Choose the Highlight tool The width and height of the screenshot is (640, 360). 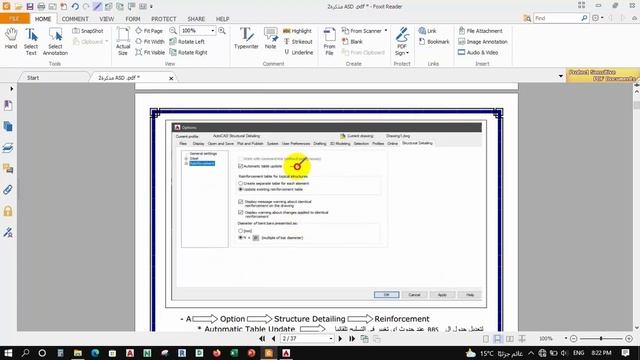tap(297, 31)
